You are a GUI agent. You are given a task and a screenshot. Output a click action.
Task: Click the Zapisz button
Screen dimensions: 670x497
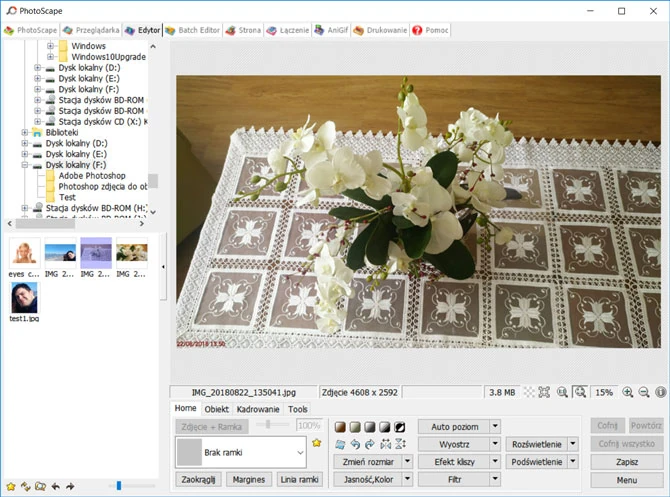pyautogui.click(x=627, y=462)
